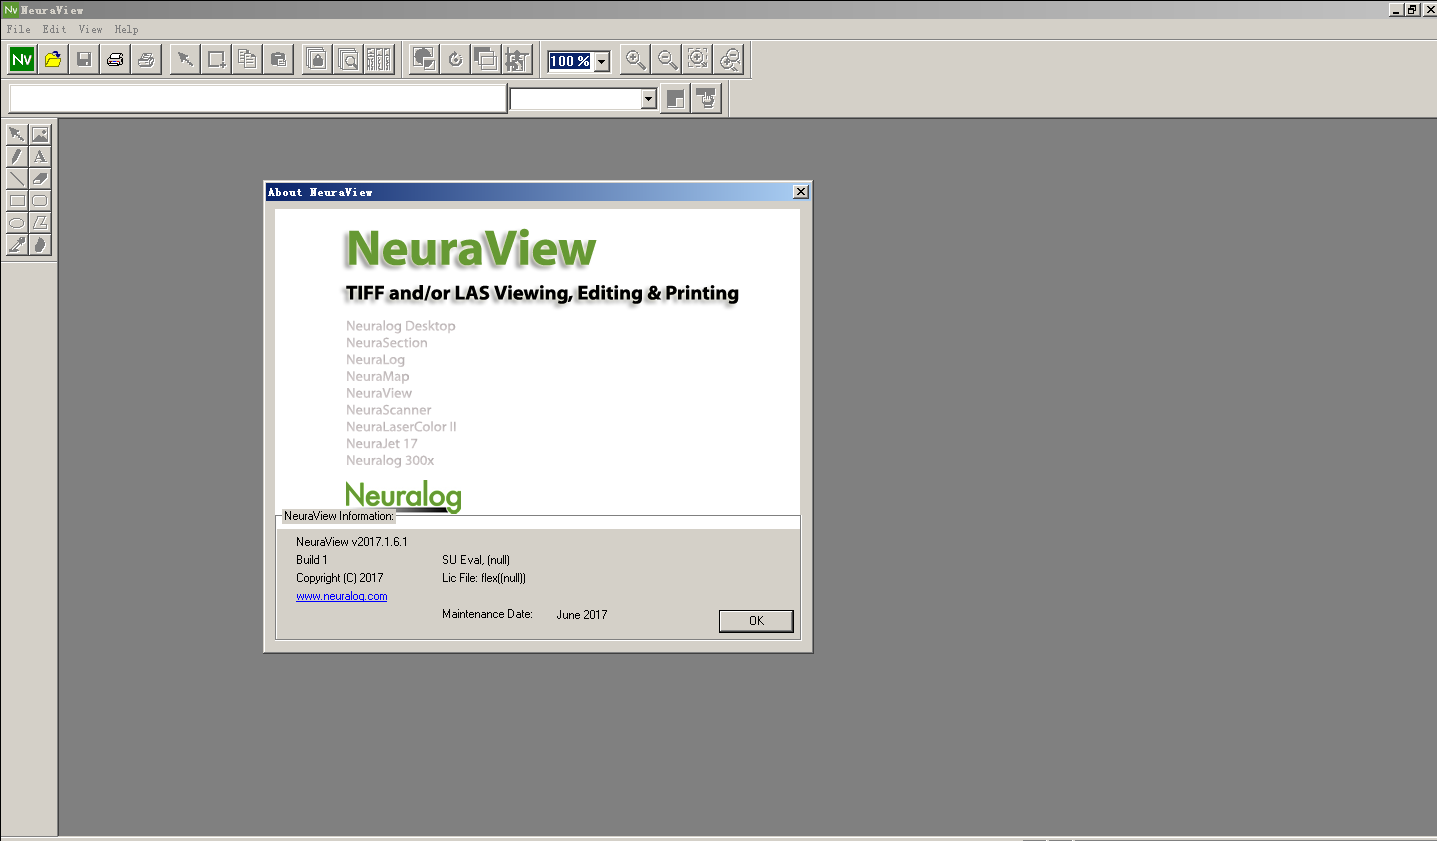The width and height of the screenshot is (1437, 841).
Task: Open a file with the yellow folder icon
Action: pyautogui.click(x=53, y=60)
